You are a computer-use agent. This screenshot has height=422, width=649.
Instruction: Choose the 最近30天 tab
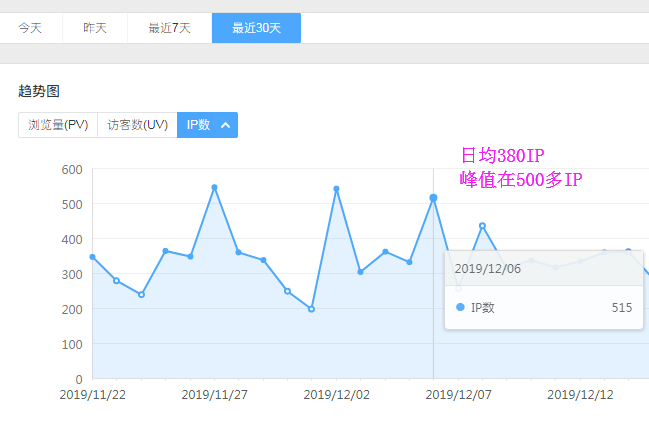point(256,28)
